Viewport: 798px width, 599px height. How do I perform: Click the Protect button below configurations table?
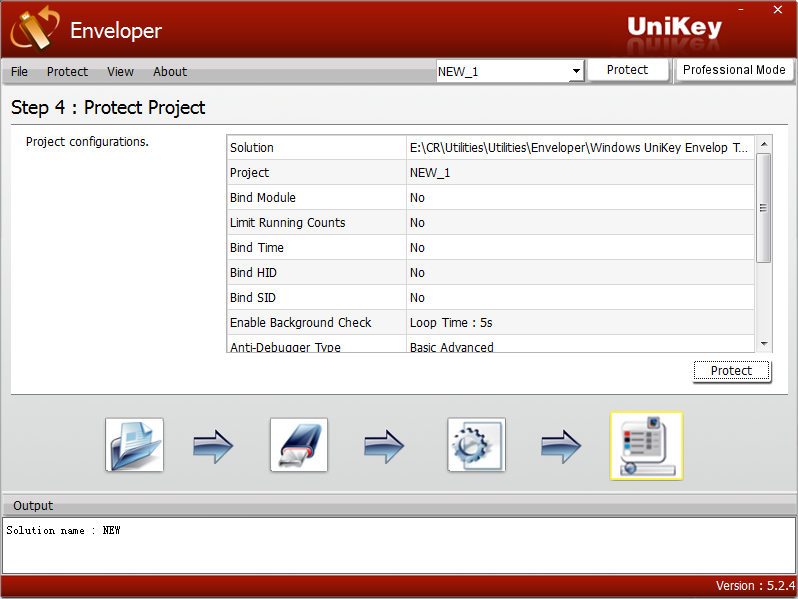tap(732, 371)
